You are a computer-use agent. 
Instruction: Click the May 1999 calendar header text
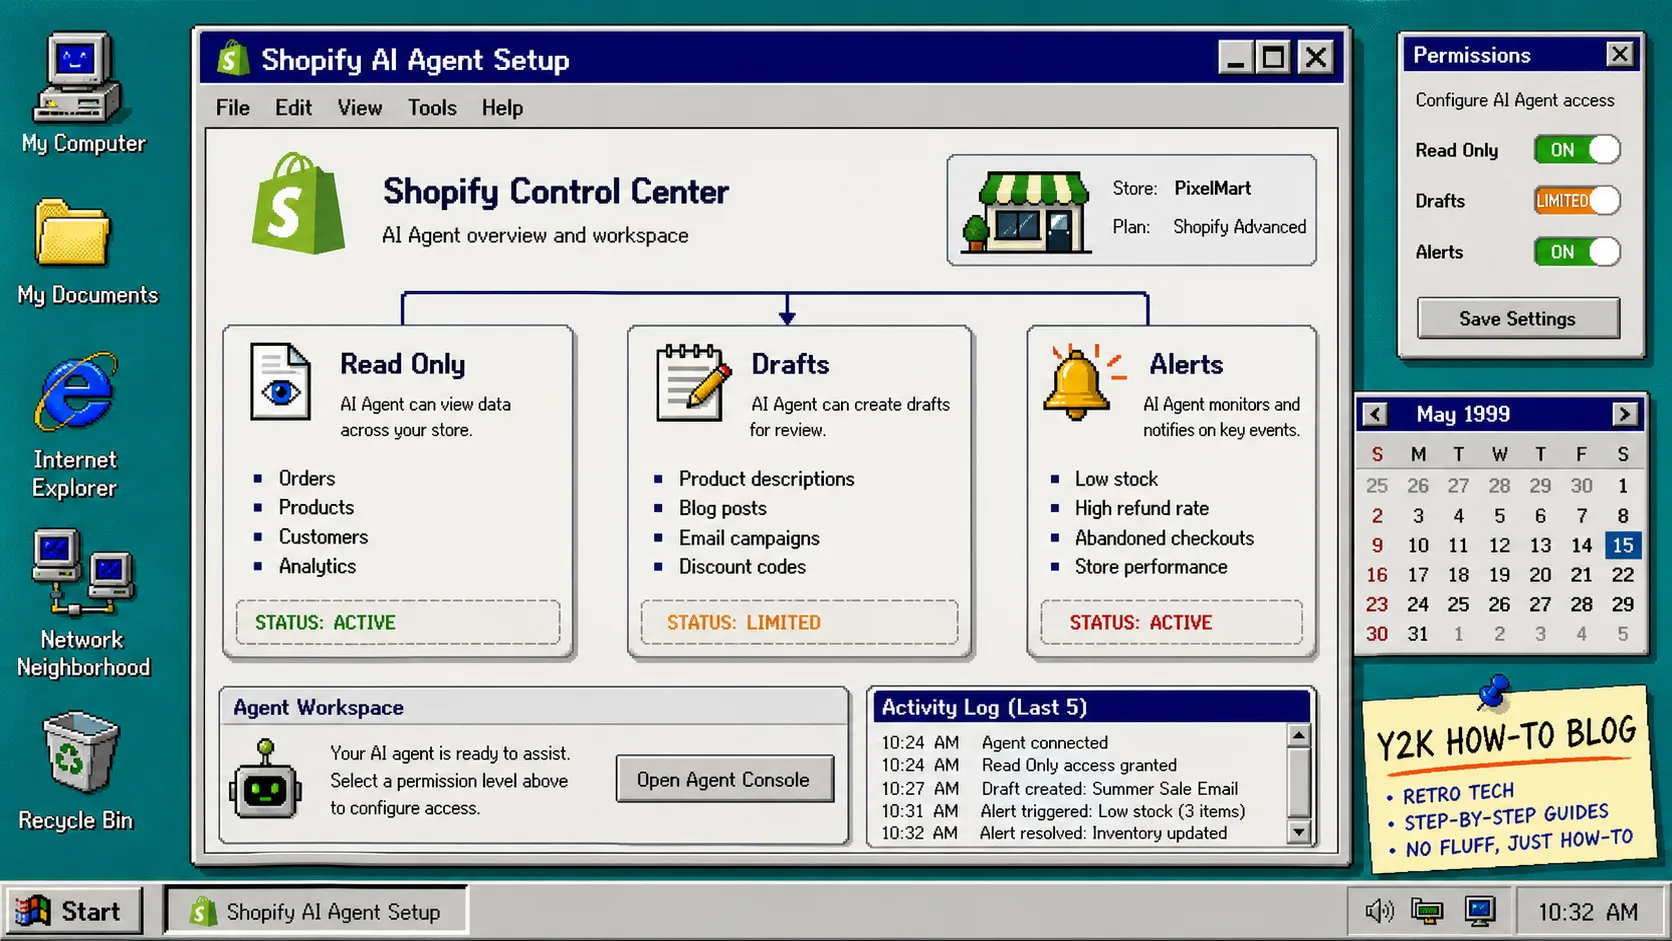pyautogui.click(x=1463, y=414)
